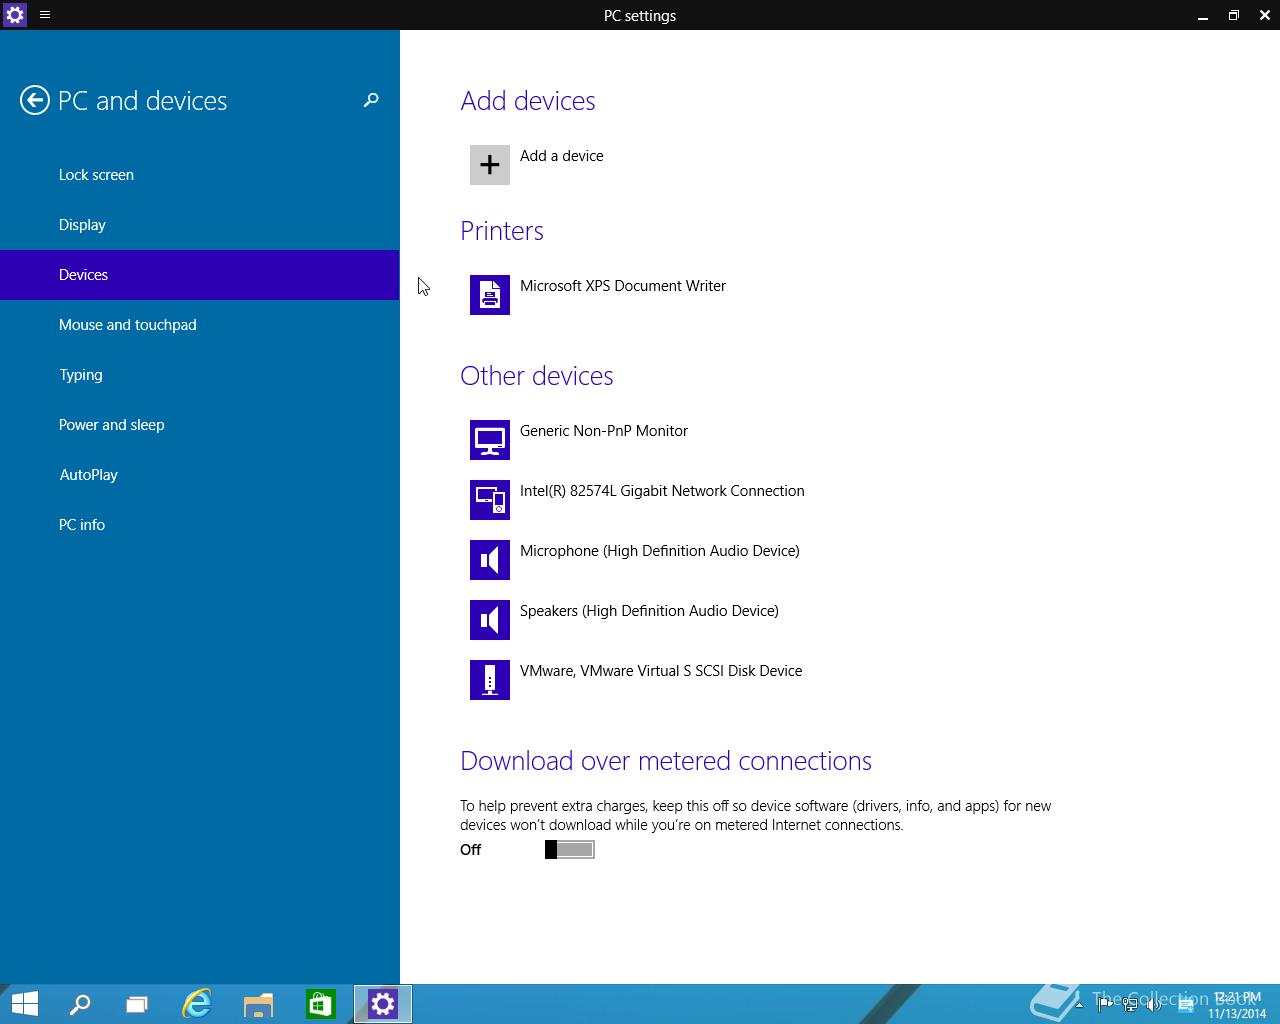Click the Add devices section heading
This screenshot has width=1280, height=1024.
pos(528,101)
